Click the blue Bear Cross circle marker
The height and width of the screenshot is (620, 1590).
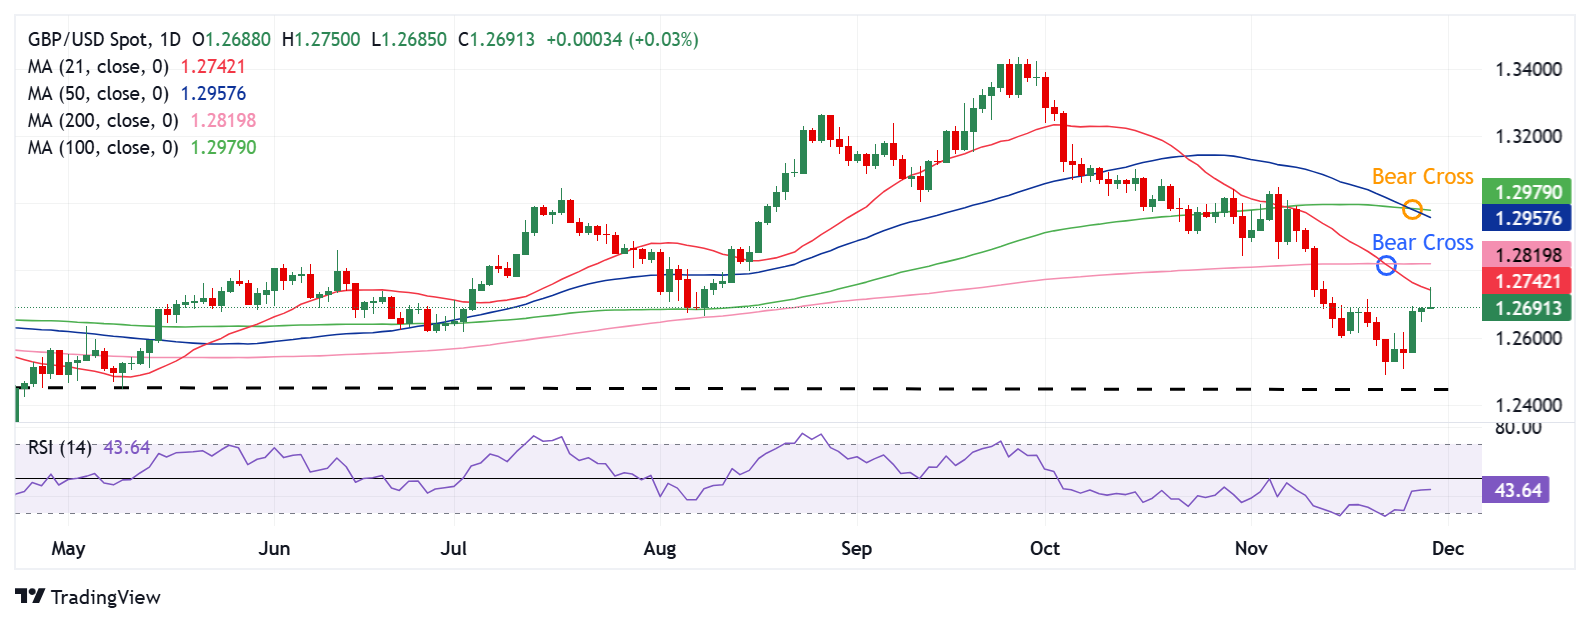1386,265
